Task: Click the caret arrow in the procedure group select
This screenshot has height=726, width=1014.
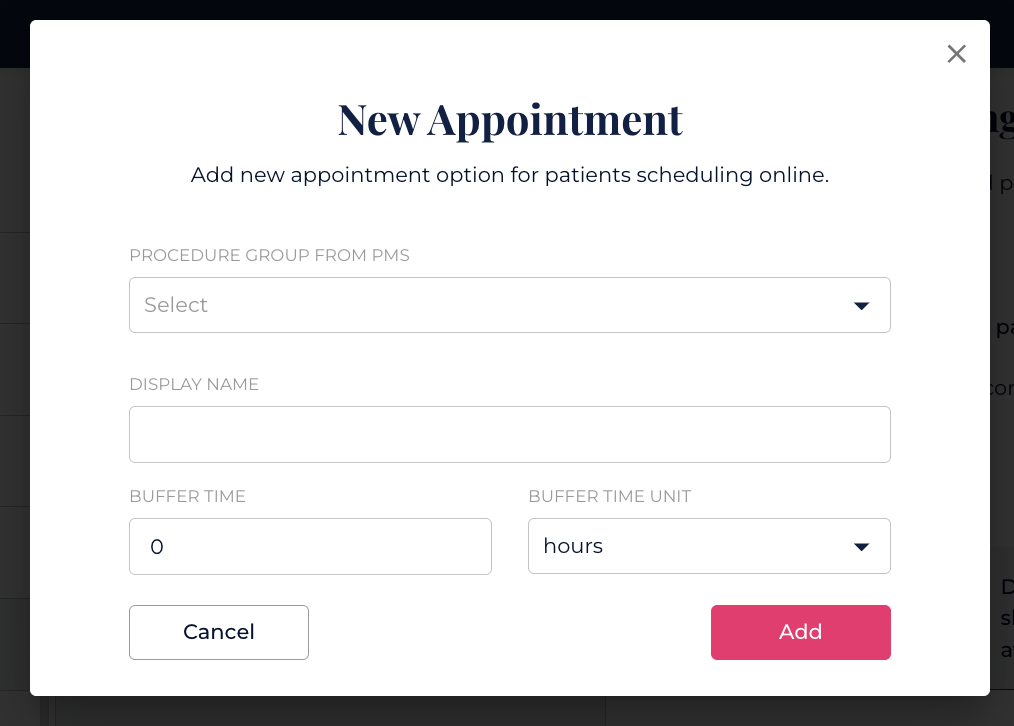Action: point(861,305)
